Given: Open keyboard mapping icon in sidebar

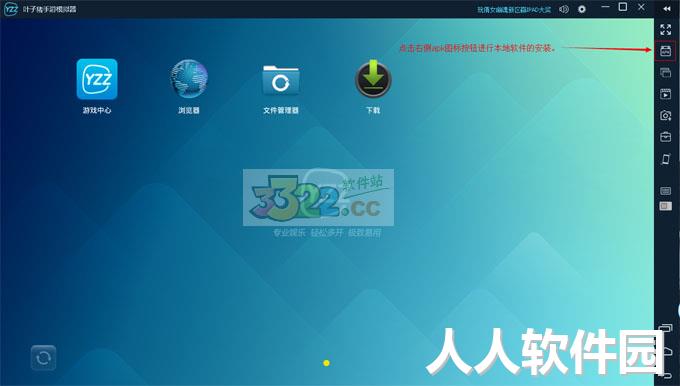Looking at the screenshot, I should [x=665, y=191].
